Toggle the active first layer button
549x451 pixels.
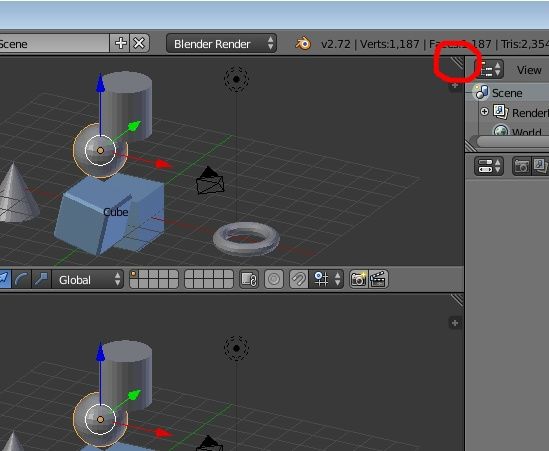tap(134, 274)
